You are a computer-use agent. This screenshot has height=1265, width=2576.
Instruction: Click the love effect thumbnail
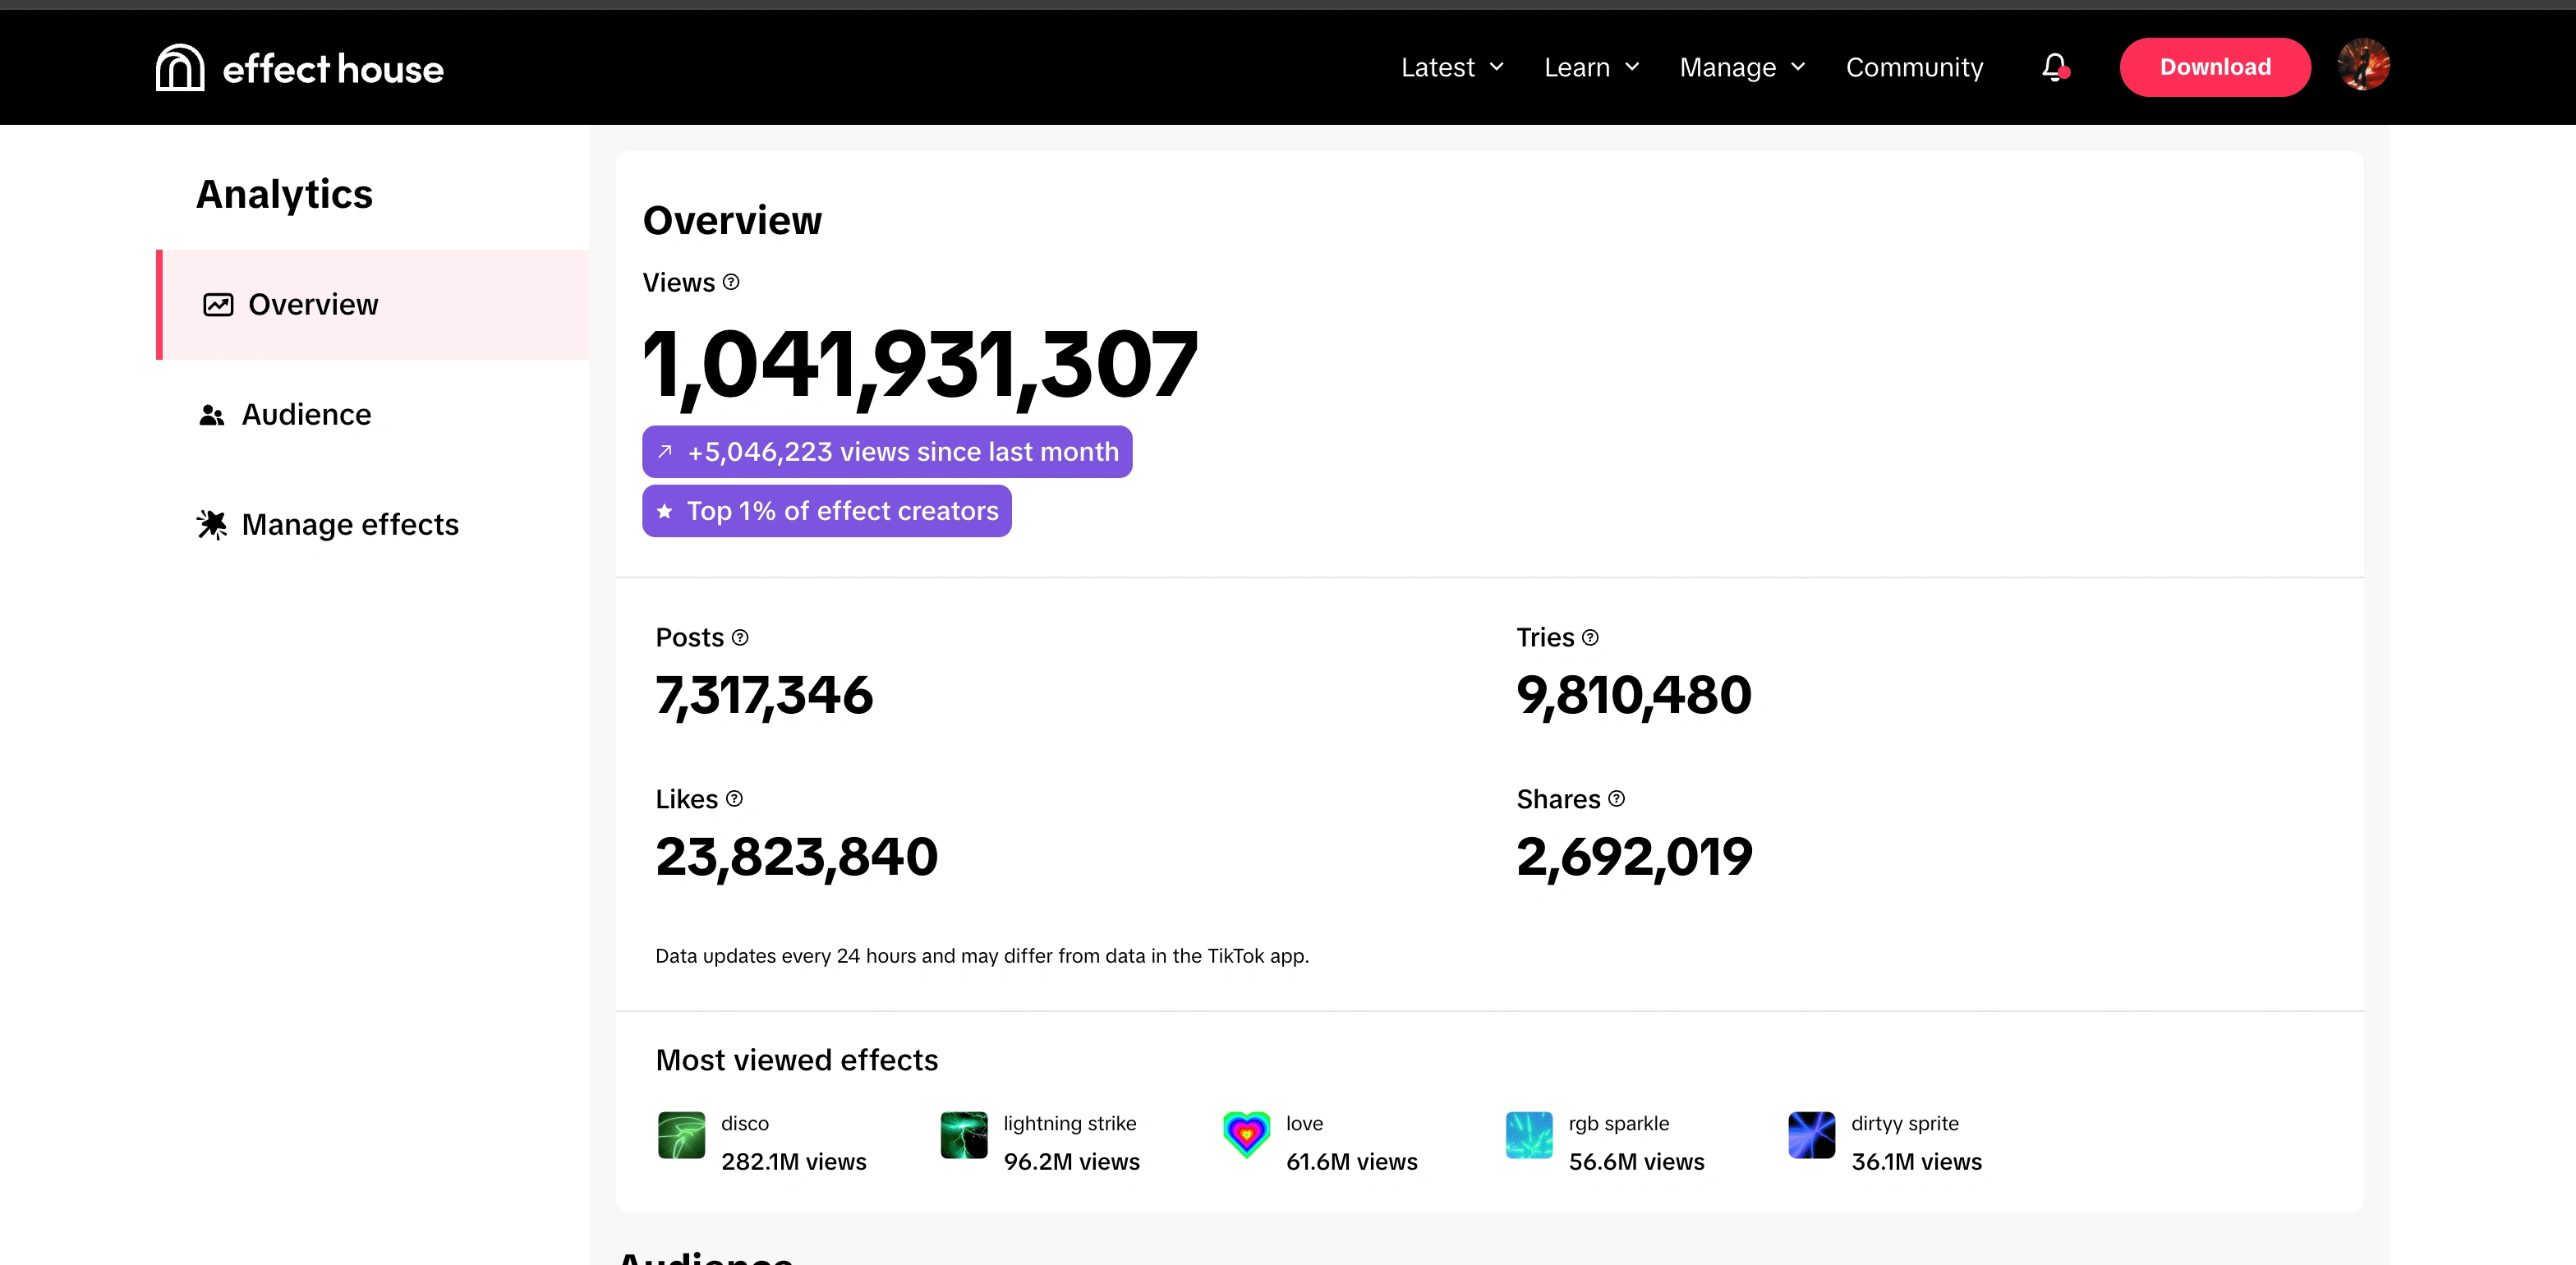click(1245, 1138)
